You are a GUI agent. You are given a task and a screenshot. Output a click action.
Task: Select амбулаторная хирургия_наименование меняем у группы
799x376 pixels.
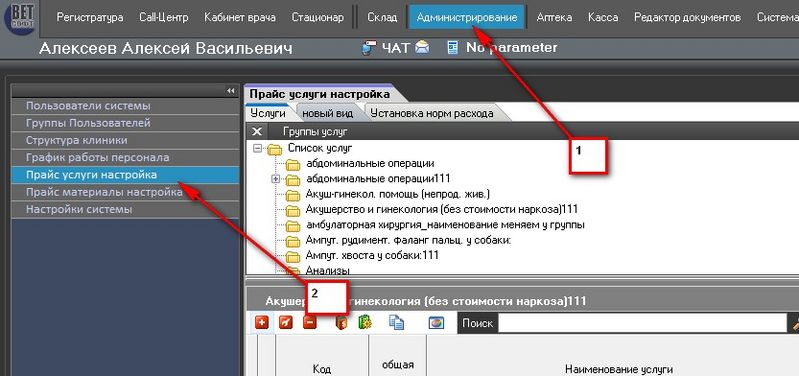(x=445, y=225)
